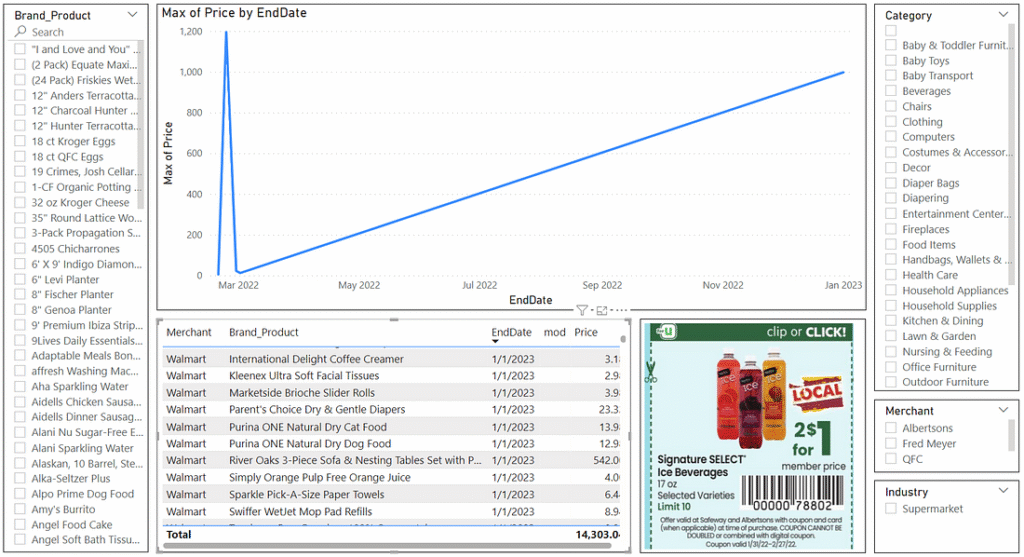Click Kleenex Ultra Soft Facial Tissues row
This screenshot has width=1024, height=557.
392,375
